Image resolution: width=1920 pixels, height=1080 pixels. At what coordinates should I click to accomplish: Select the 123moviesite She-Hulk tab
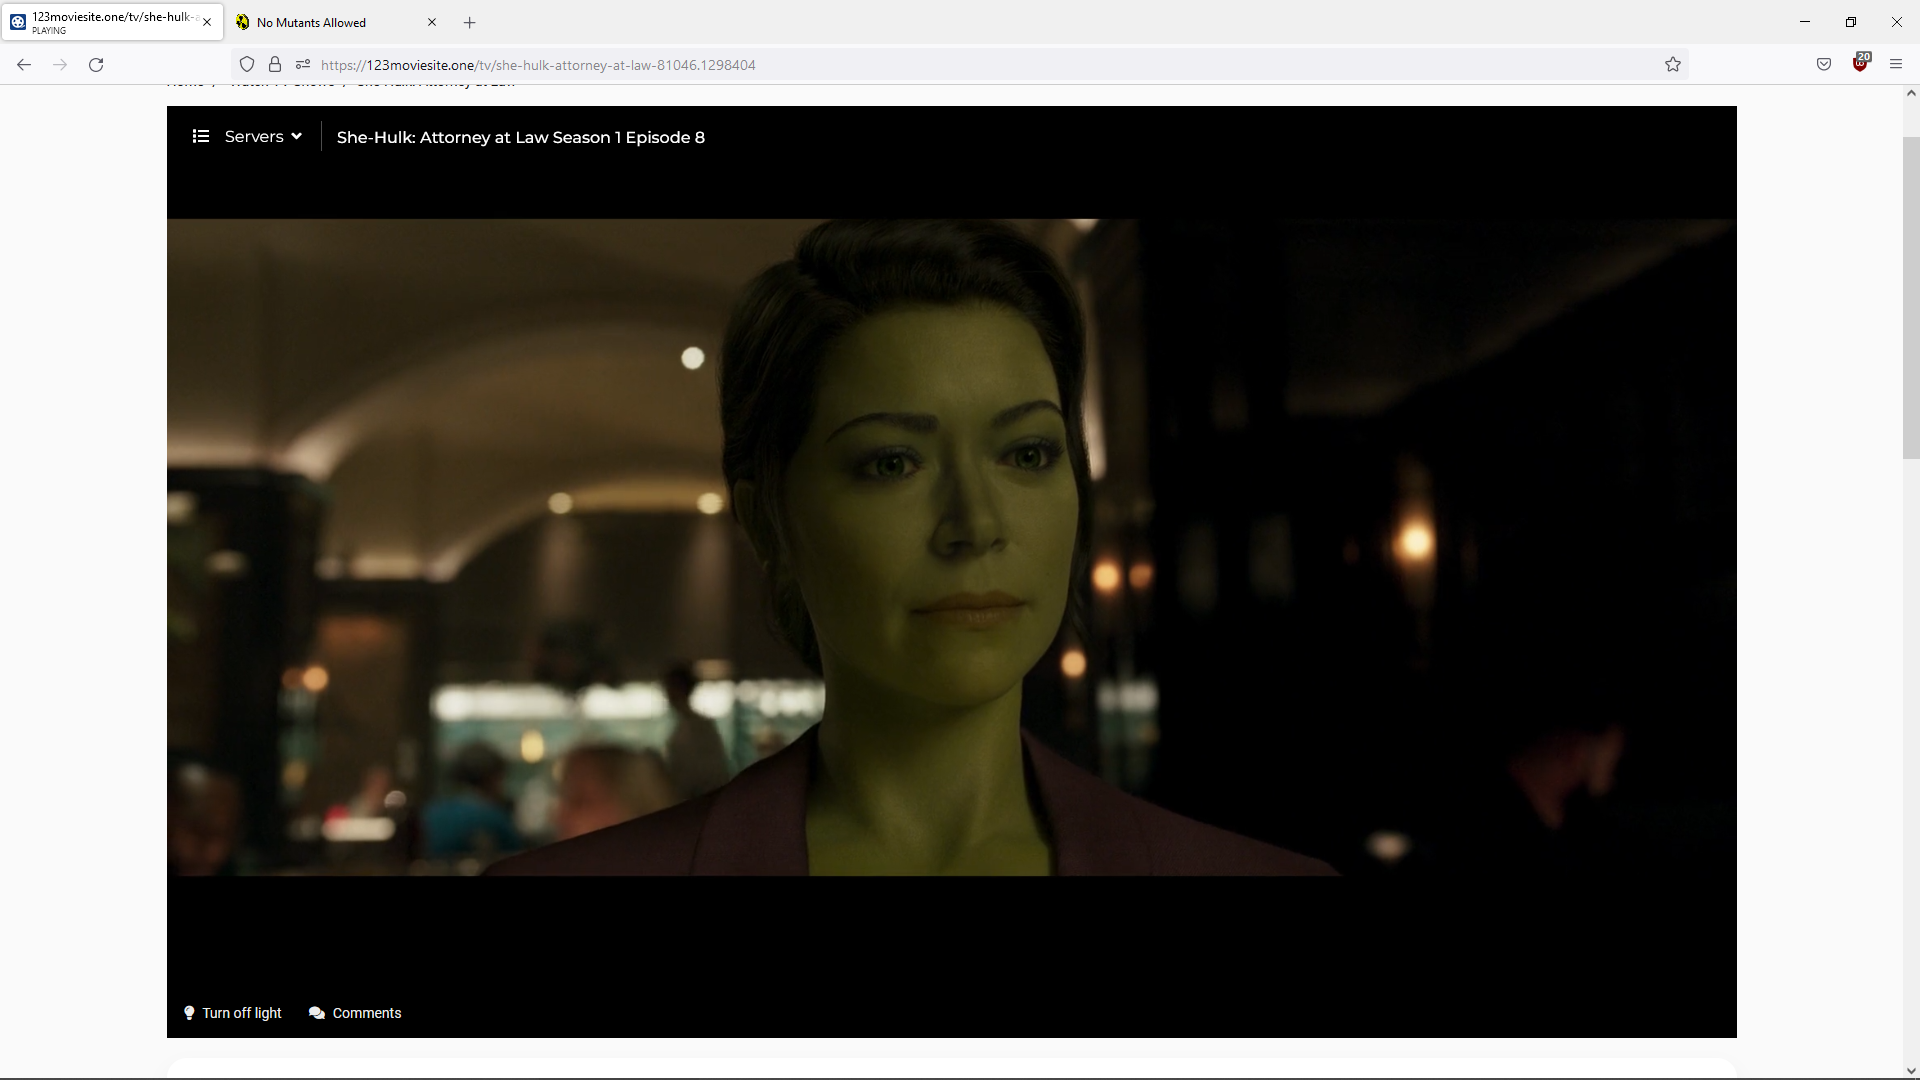(x=112, y=22)
